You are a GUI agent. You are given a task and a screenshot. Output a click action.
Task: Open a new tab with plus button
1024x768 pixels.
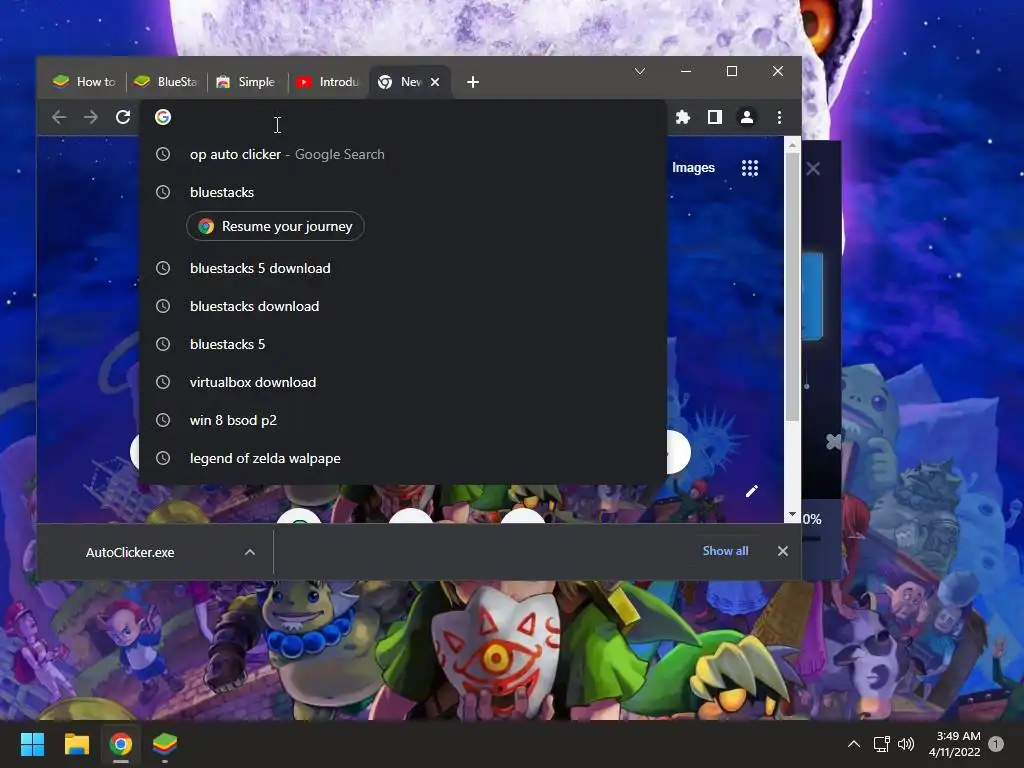(473, 82)
